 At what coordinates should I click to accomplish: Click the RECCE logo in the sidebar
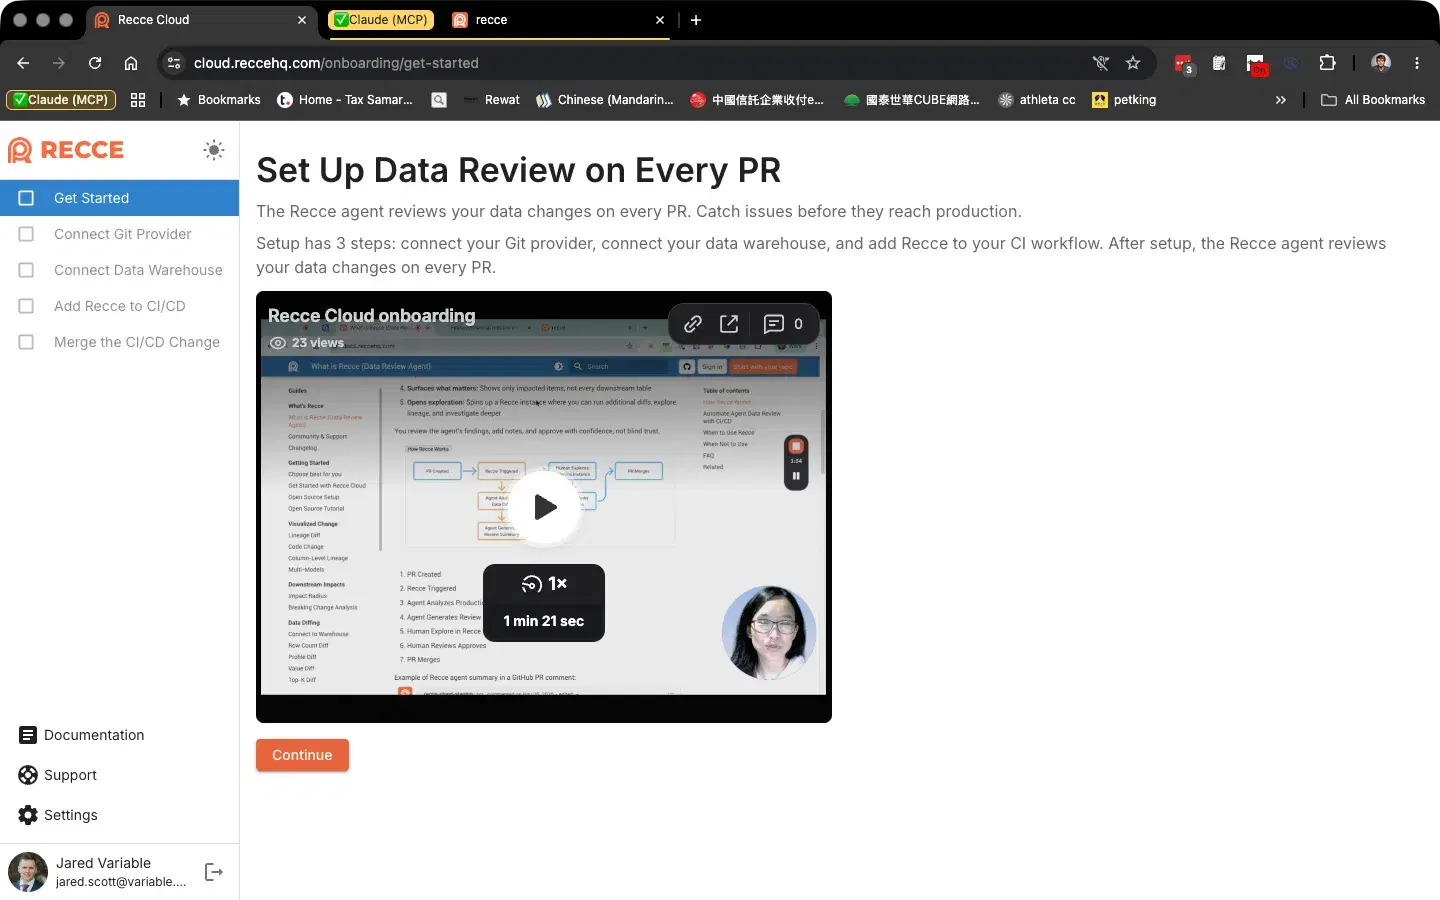pos(66,150)
